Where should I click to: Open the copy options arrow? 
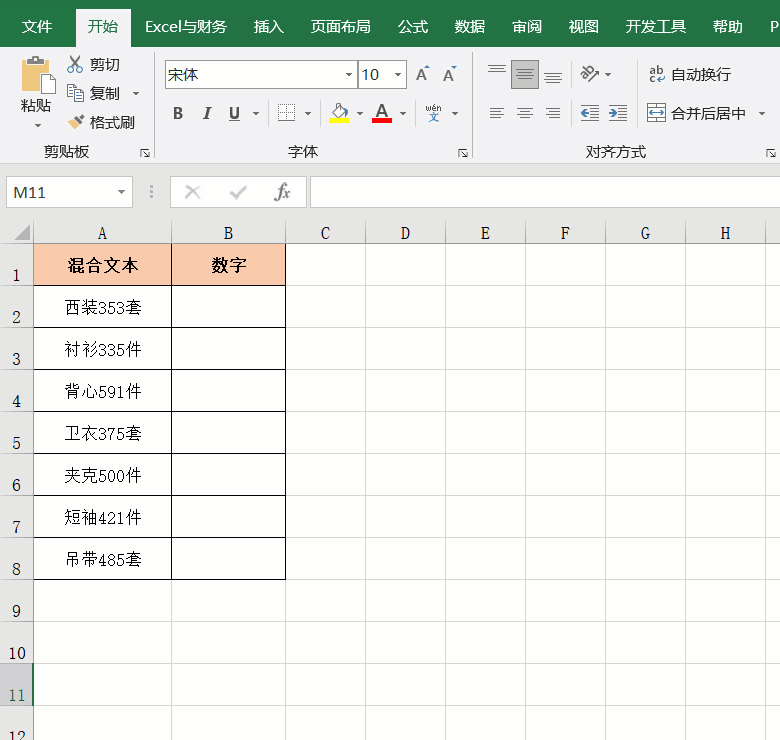point(136,93)
